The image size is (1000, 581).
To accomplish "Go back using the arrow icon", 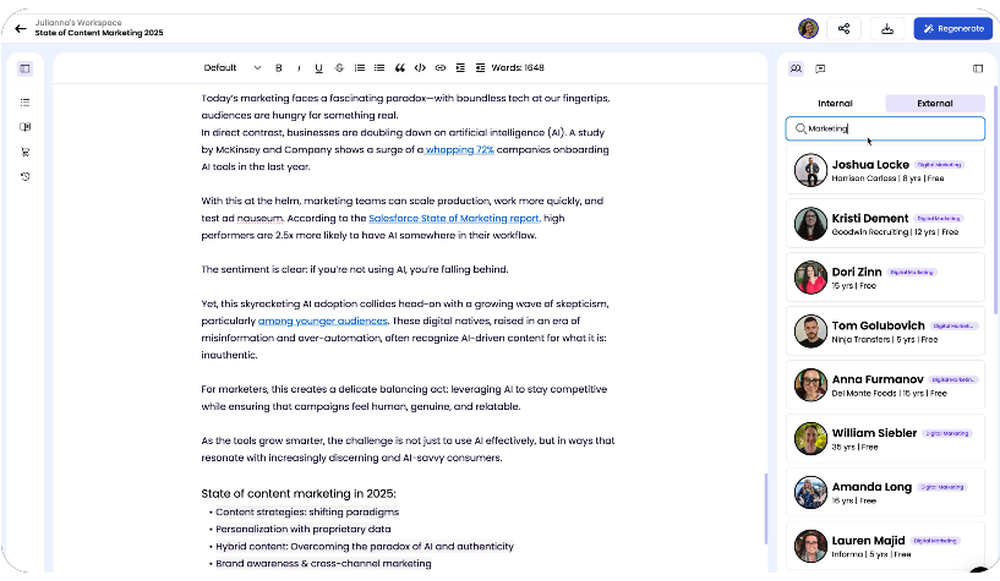I will [x=20, y=29].
